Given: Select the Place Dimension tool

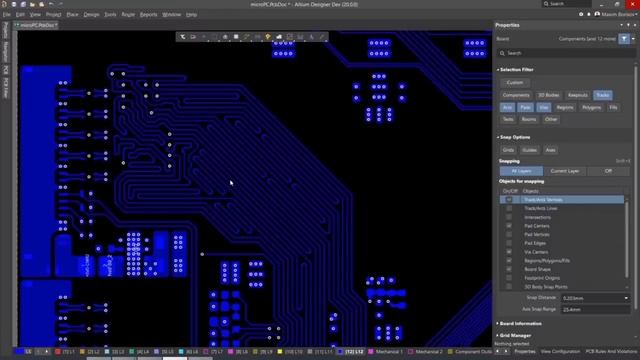Looking at the screenshot, I should pos(300,37).
